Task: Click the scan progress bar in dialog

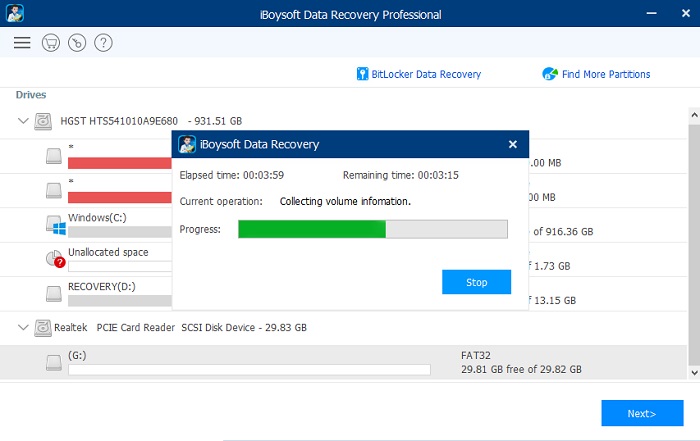Action: click(373, 229)
